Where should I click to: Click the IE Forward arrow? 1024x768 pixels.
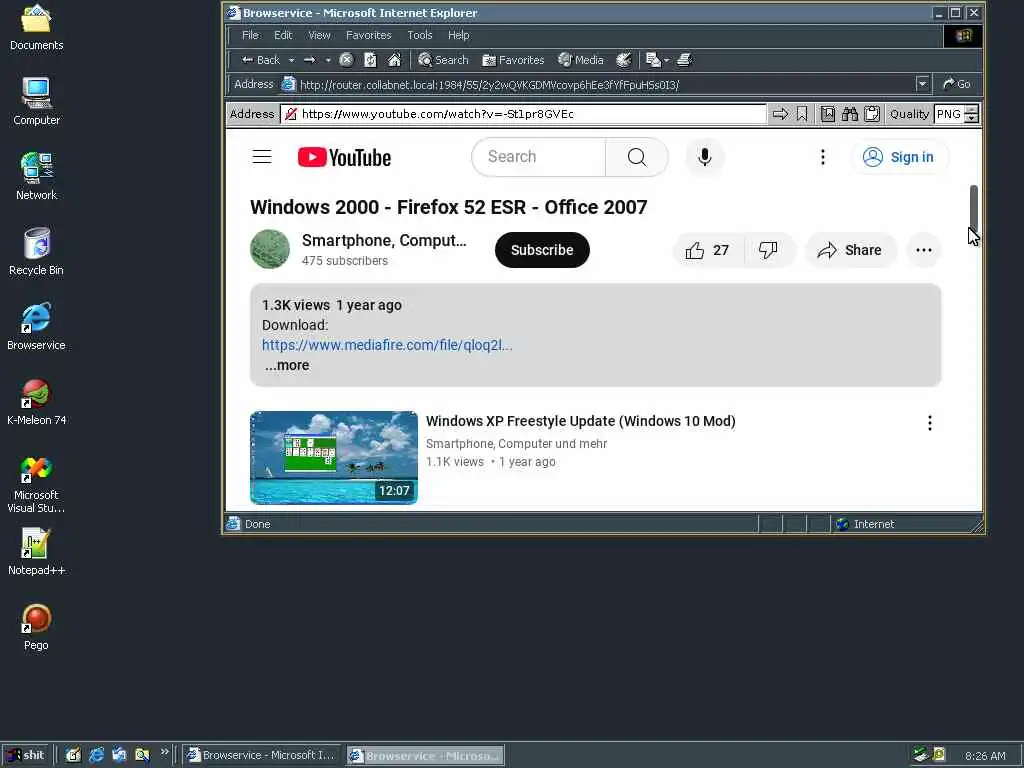coord(310,60)
